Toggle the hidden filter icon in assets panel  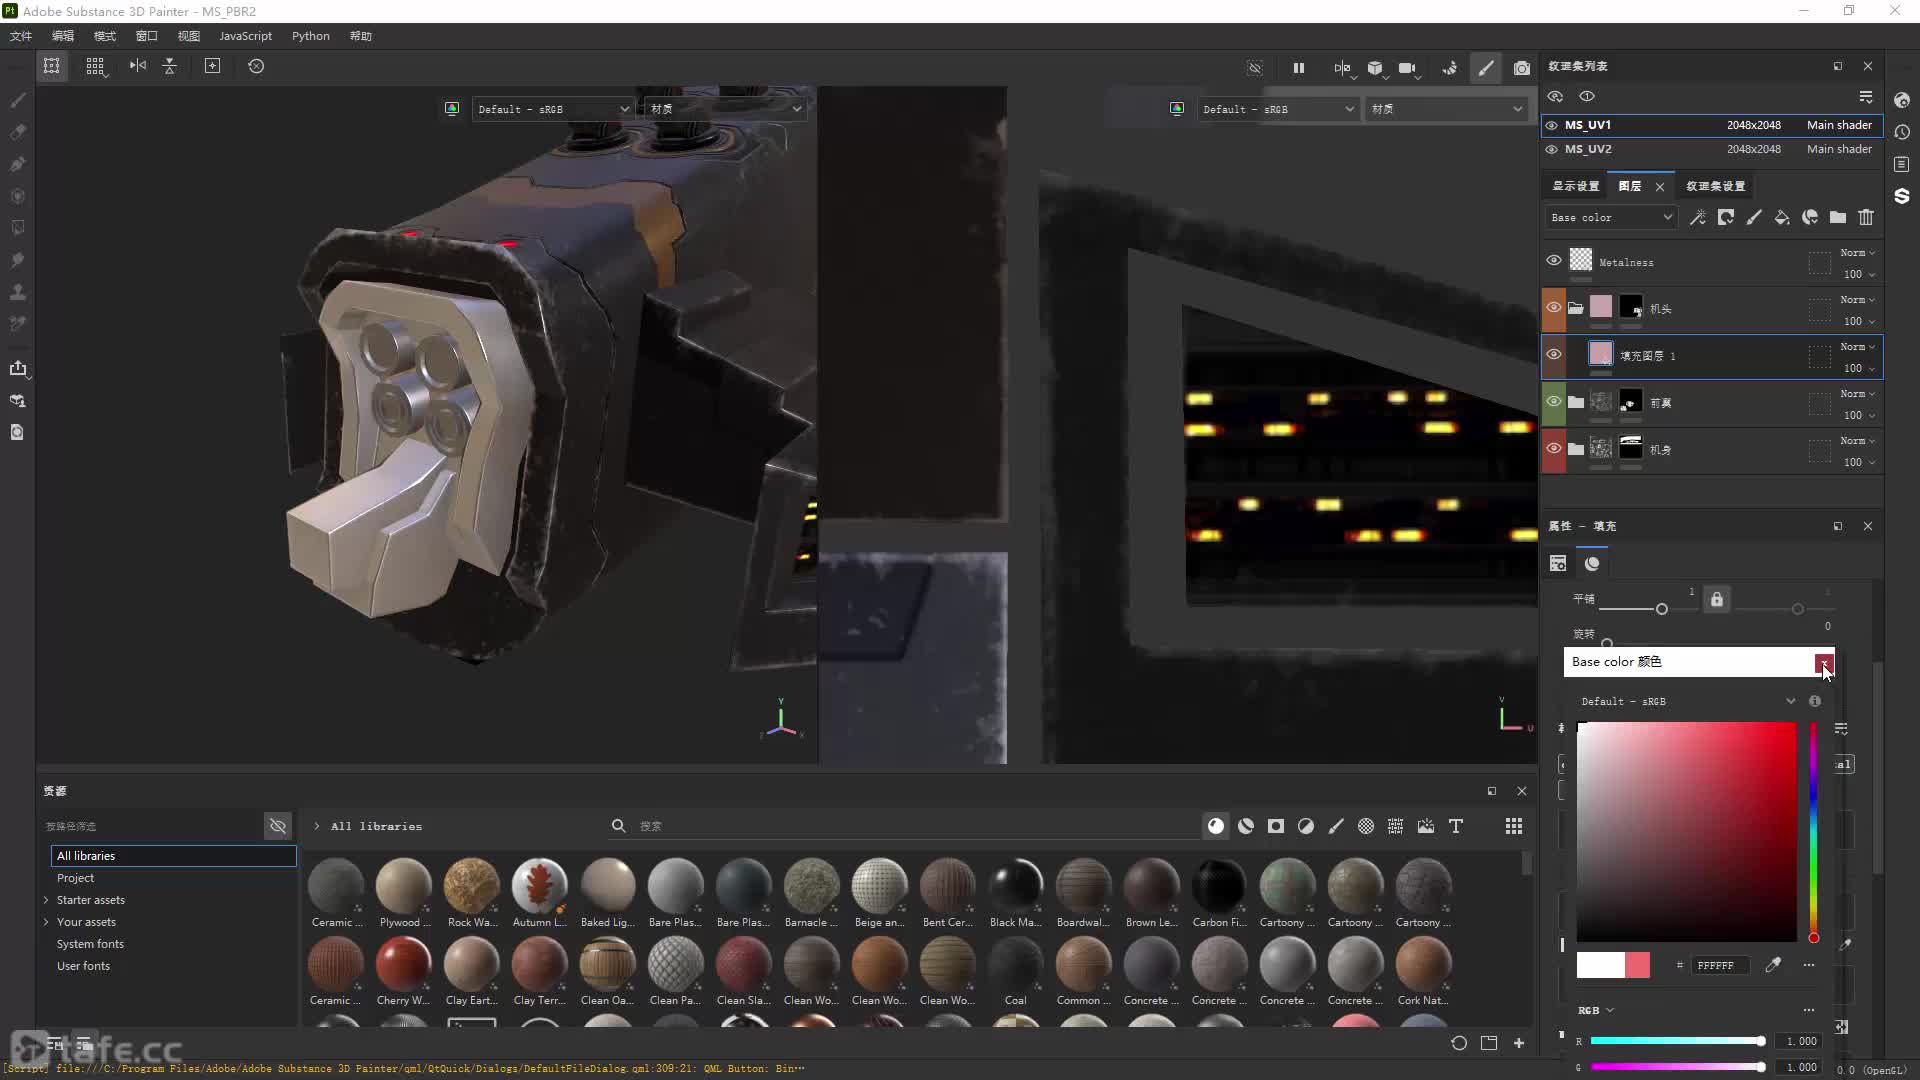tap(278, 826)
